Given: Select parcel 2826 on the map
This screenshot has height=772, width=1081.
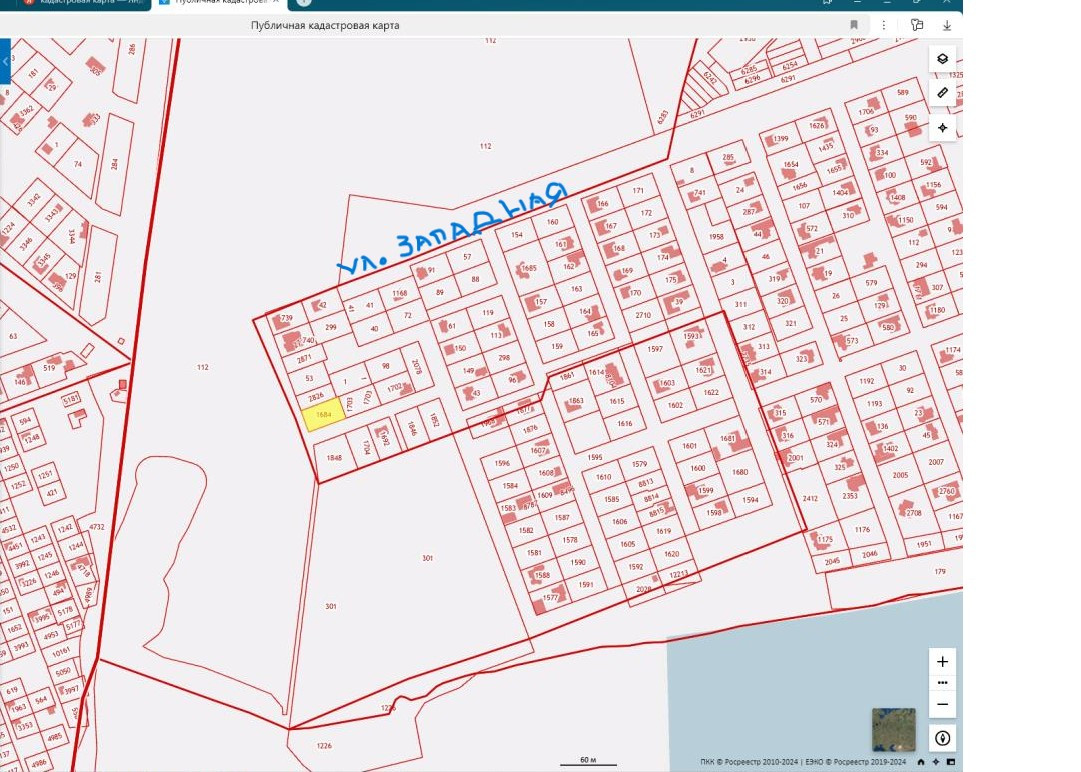Looking at the screenshot, I should (x=316, y=398).
